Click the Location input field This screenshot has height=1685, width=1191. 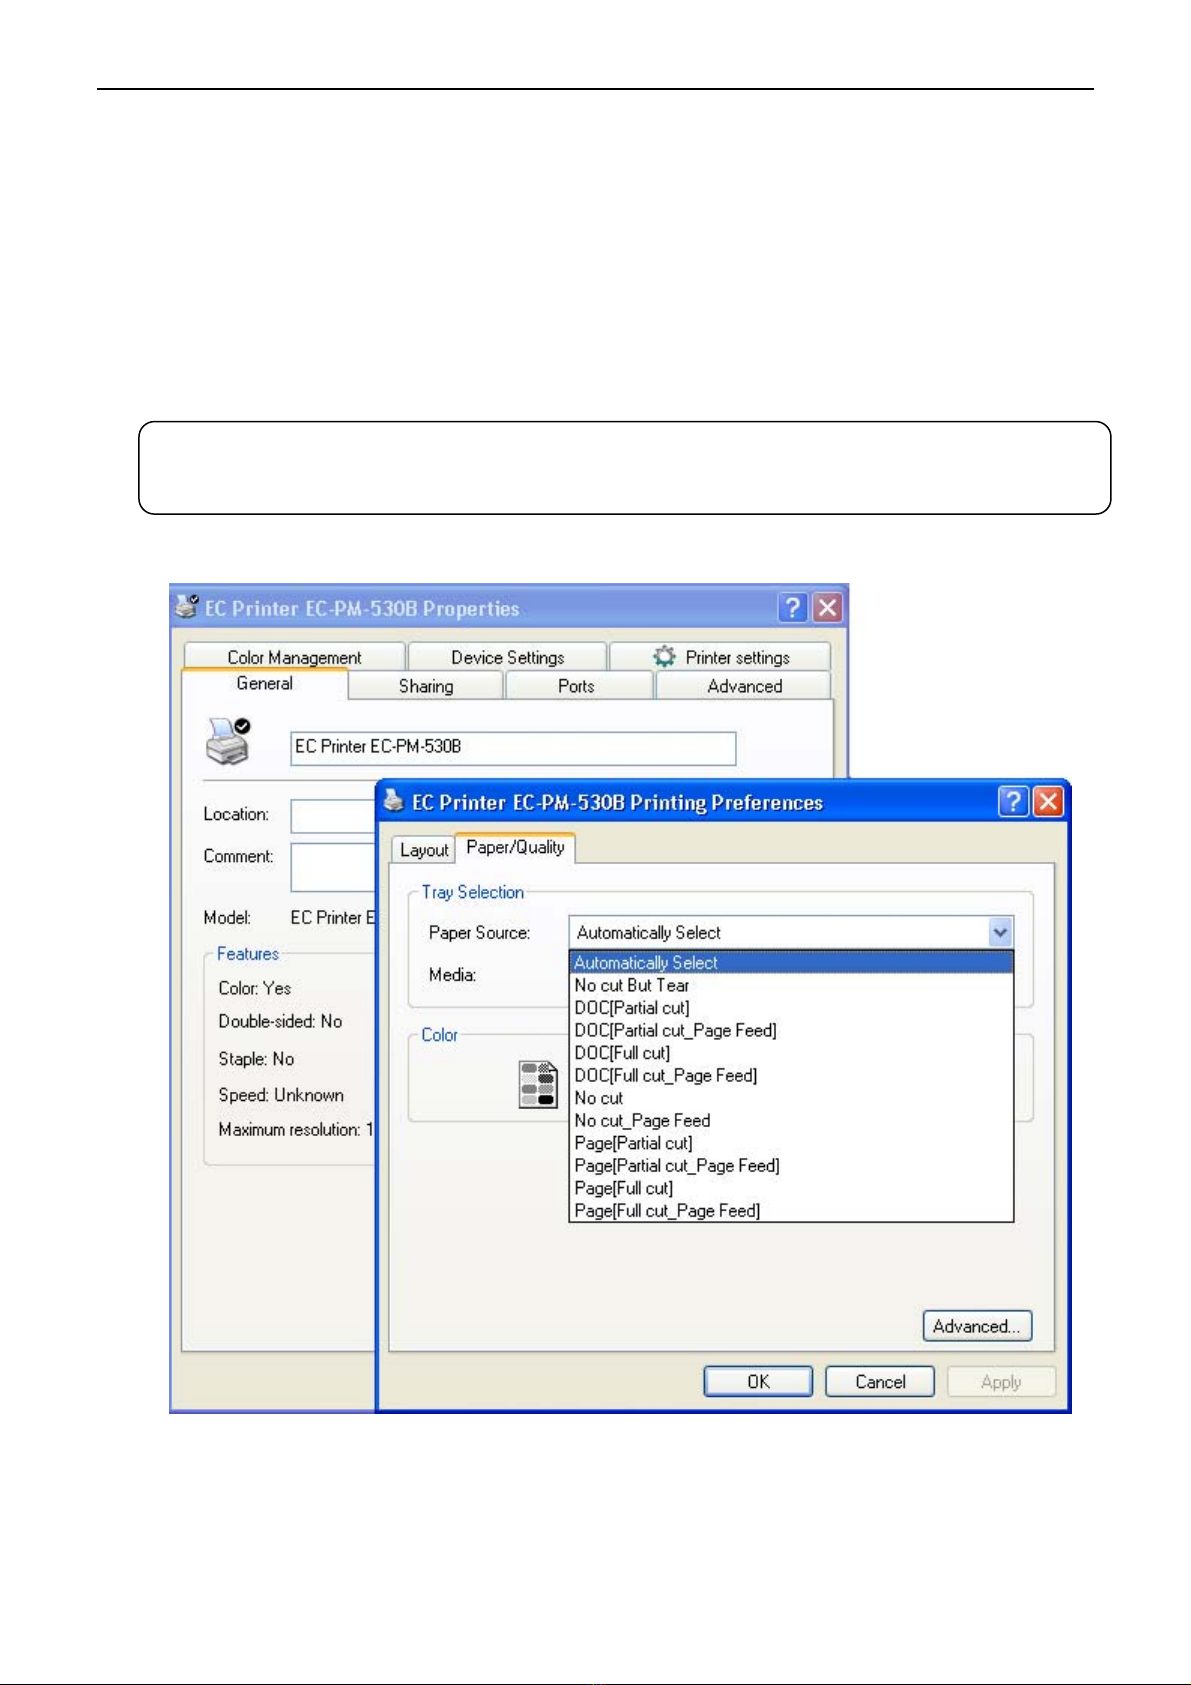point(332,815)
